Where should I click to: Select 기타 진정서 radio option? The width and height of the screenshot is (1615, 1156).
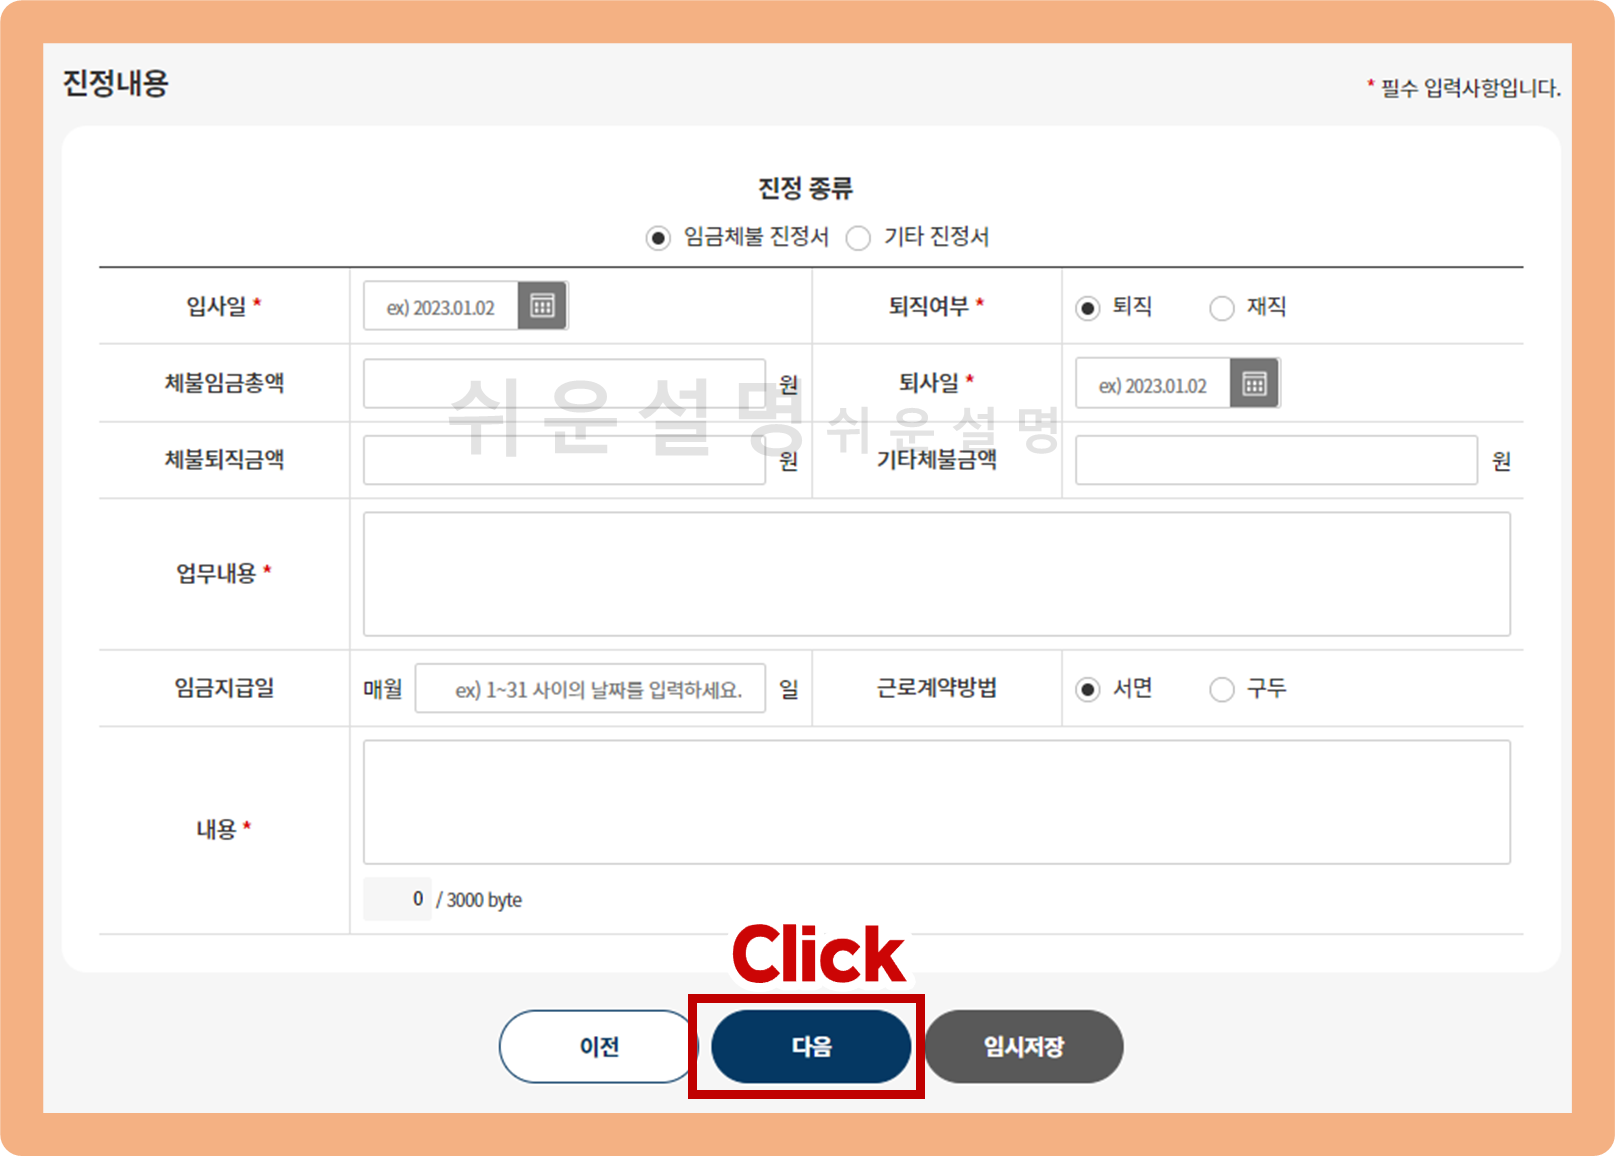point(858,238)
